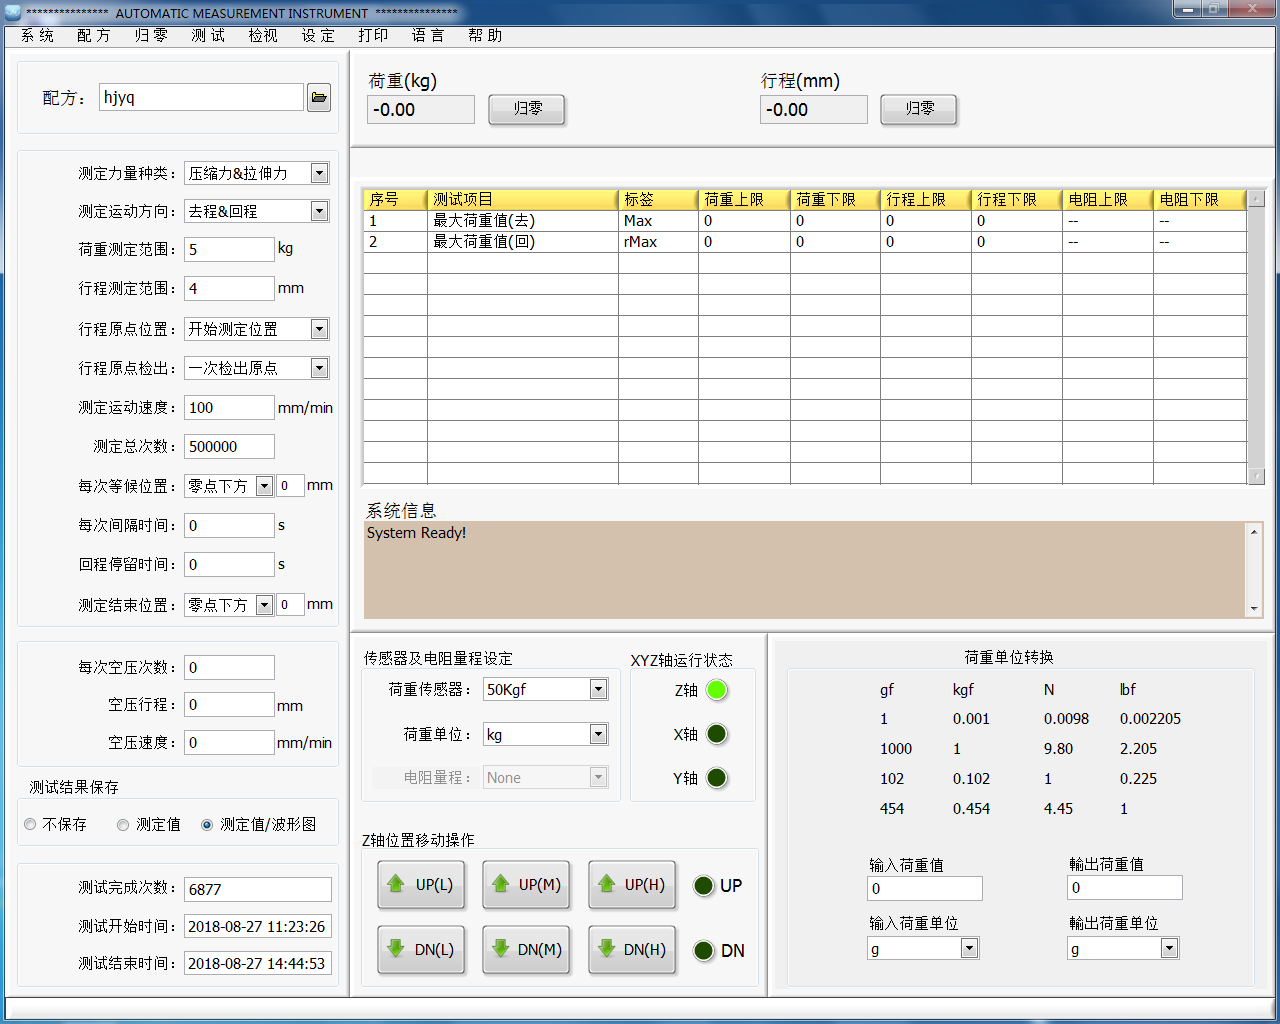The width and height of the screenshot is (1280, 1024).
Task: Open the 打印 menu
Action: pos(374,35)
